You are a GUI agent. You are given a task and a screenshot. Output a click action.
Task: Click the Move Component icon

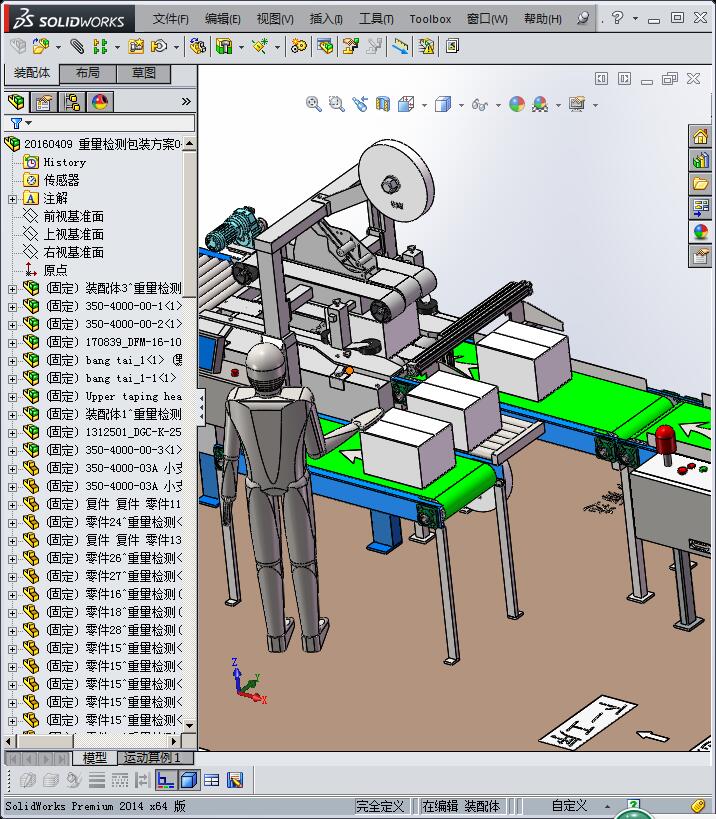(159, 46)
